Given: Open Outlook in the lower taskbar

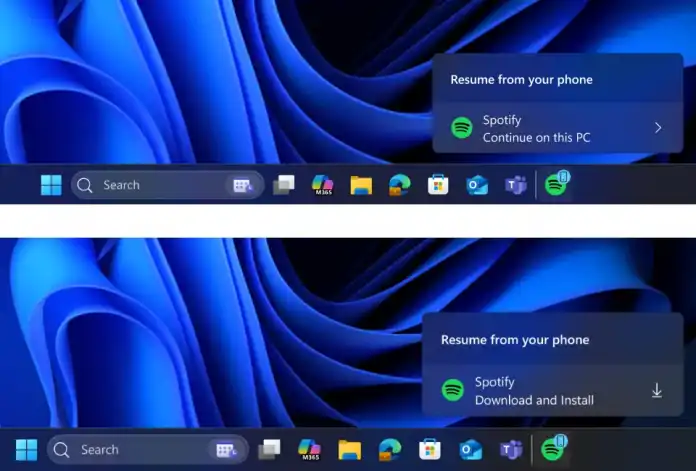Looking at the screenshot, I should pos(471,449).
